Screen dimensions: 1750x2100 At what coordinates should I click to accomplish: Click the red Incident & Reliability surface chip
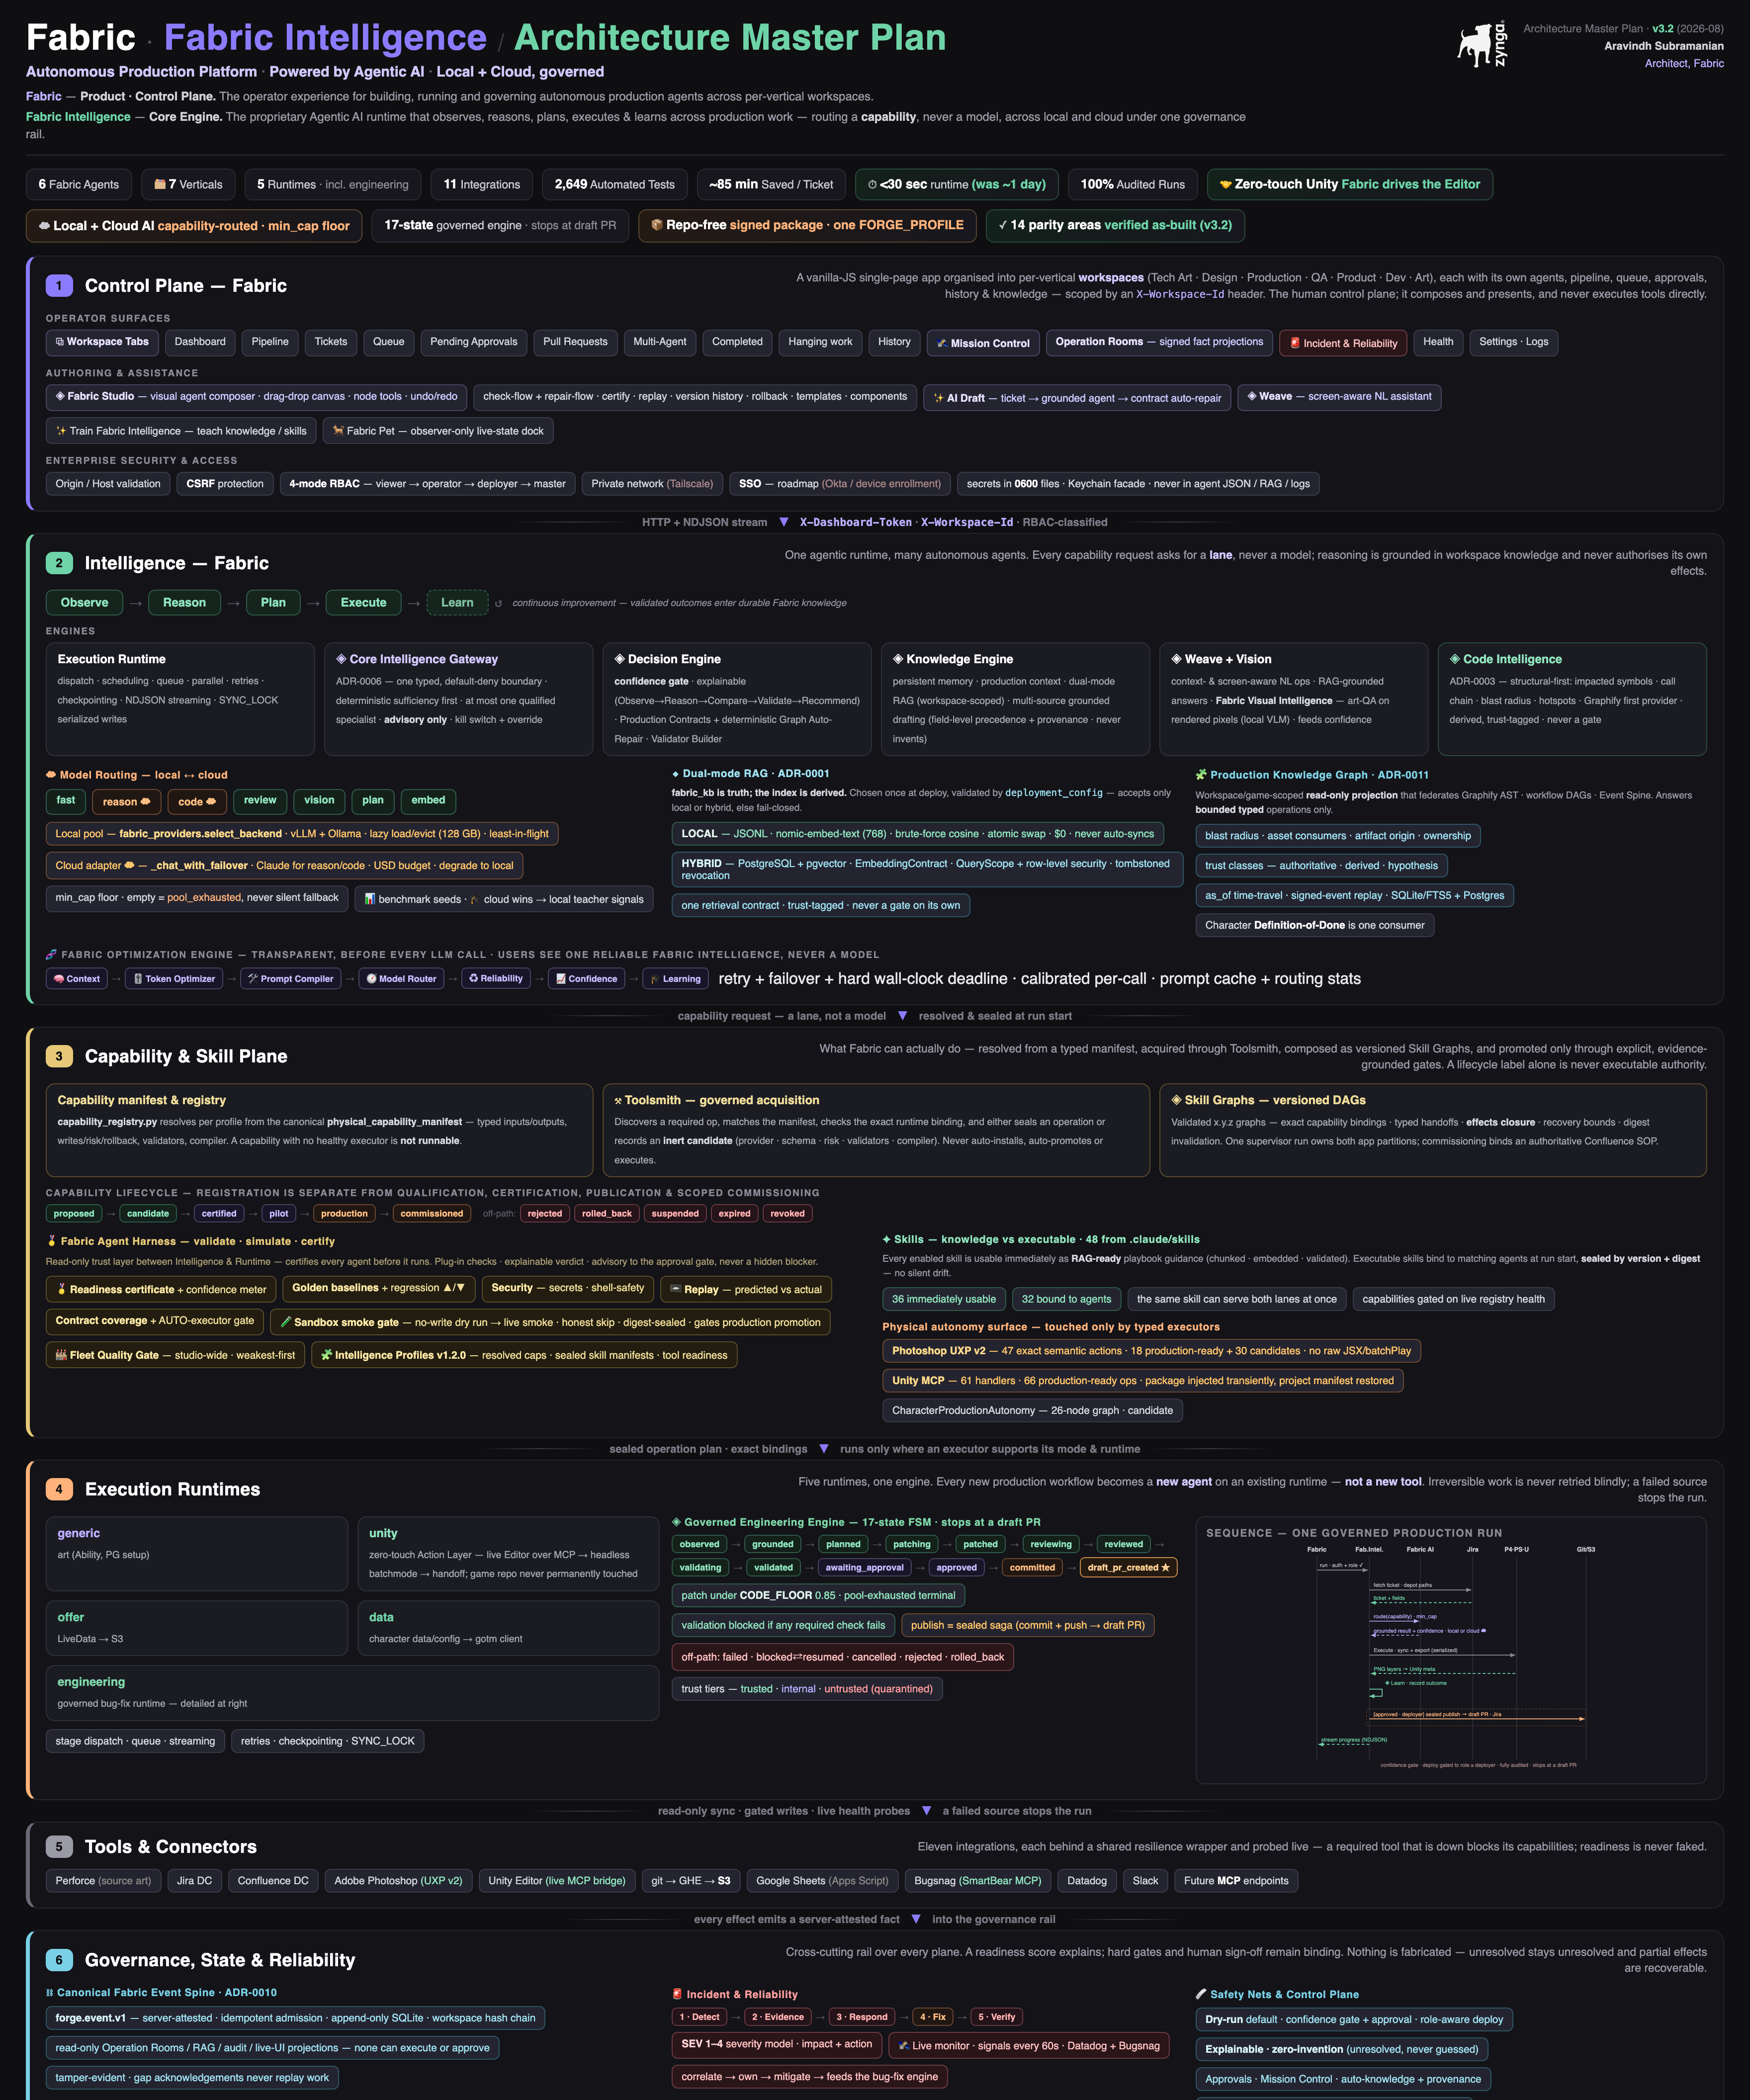(1343, 343)
